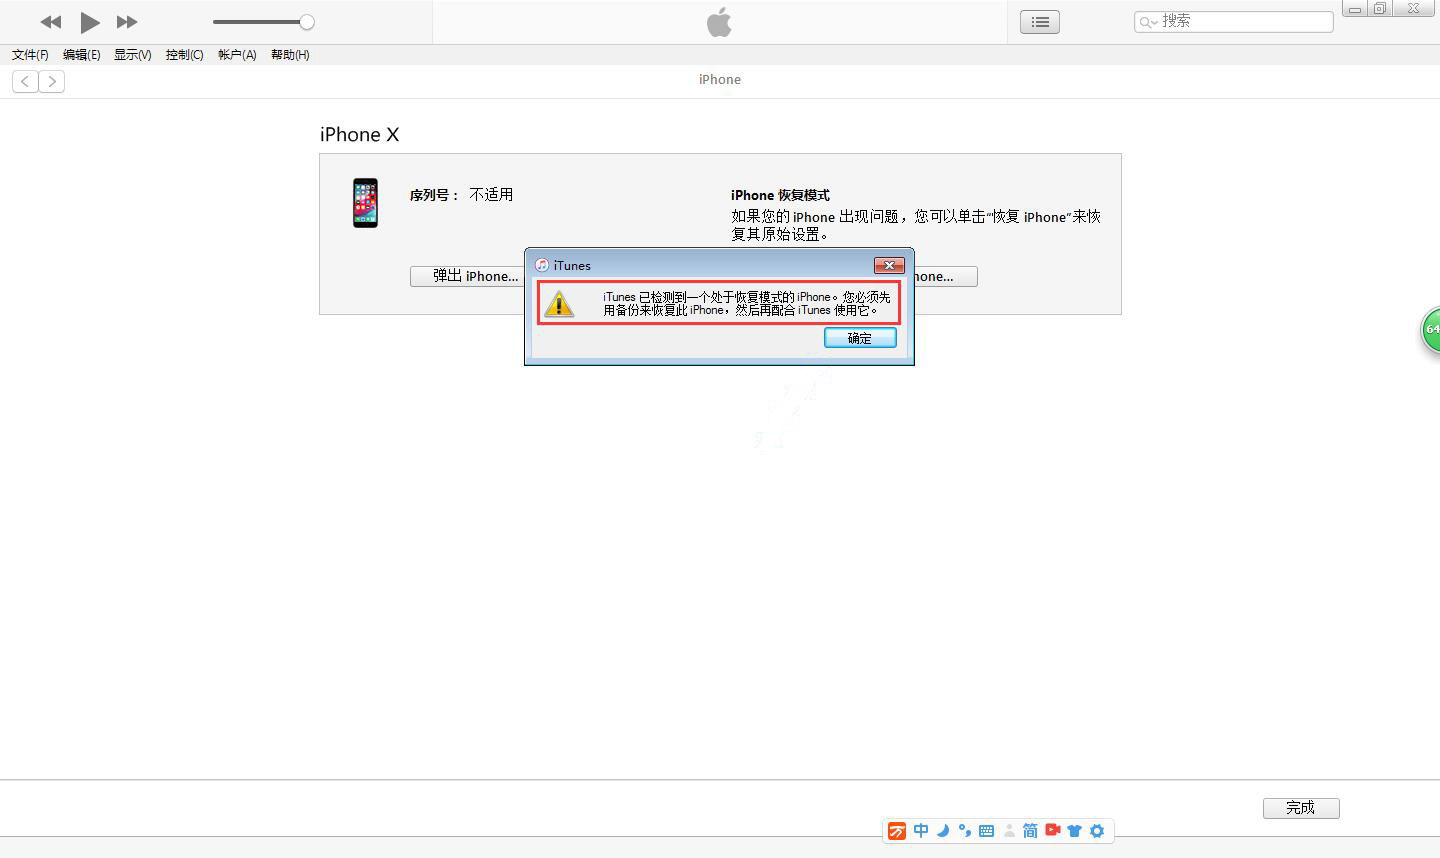The image size is (1440, 858).
Task: Click the iPhone 恢复模式 heading
Action: (780, 195)
